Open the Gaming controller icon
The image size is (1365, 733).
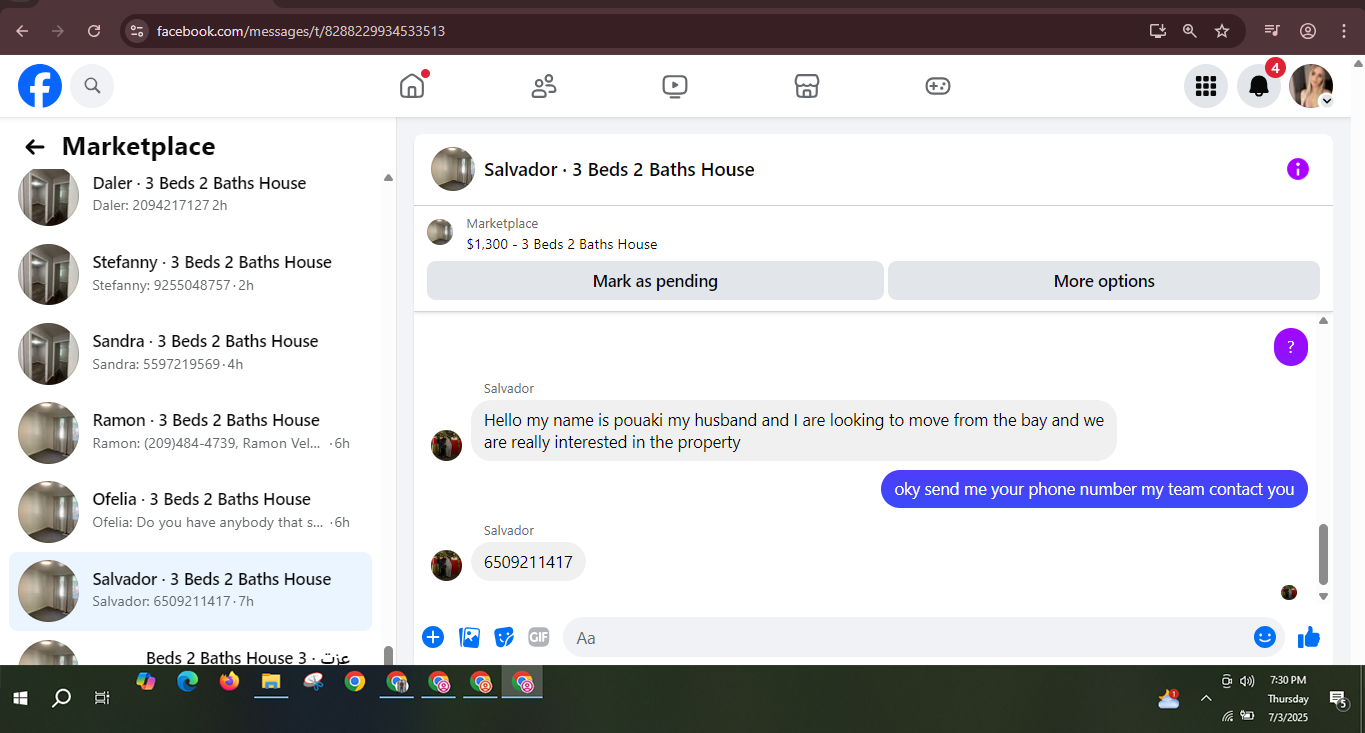coord(938,86)
